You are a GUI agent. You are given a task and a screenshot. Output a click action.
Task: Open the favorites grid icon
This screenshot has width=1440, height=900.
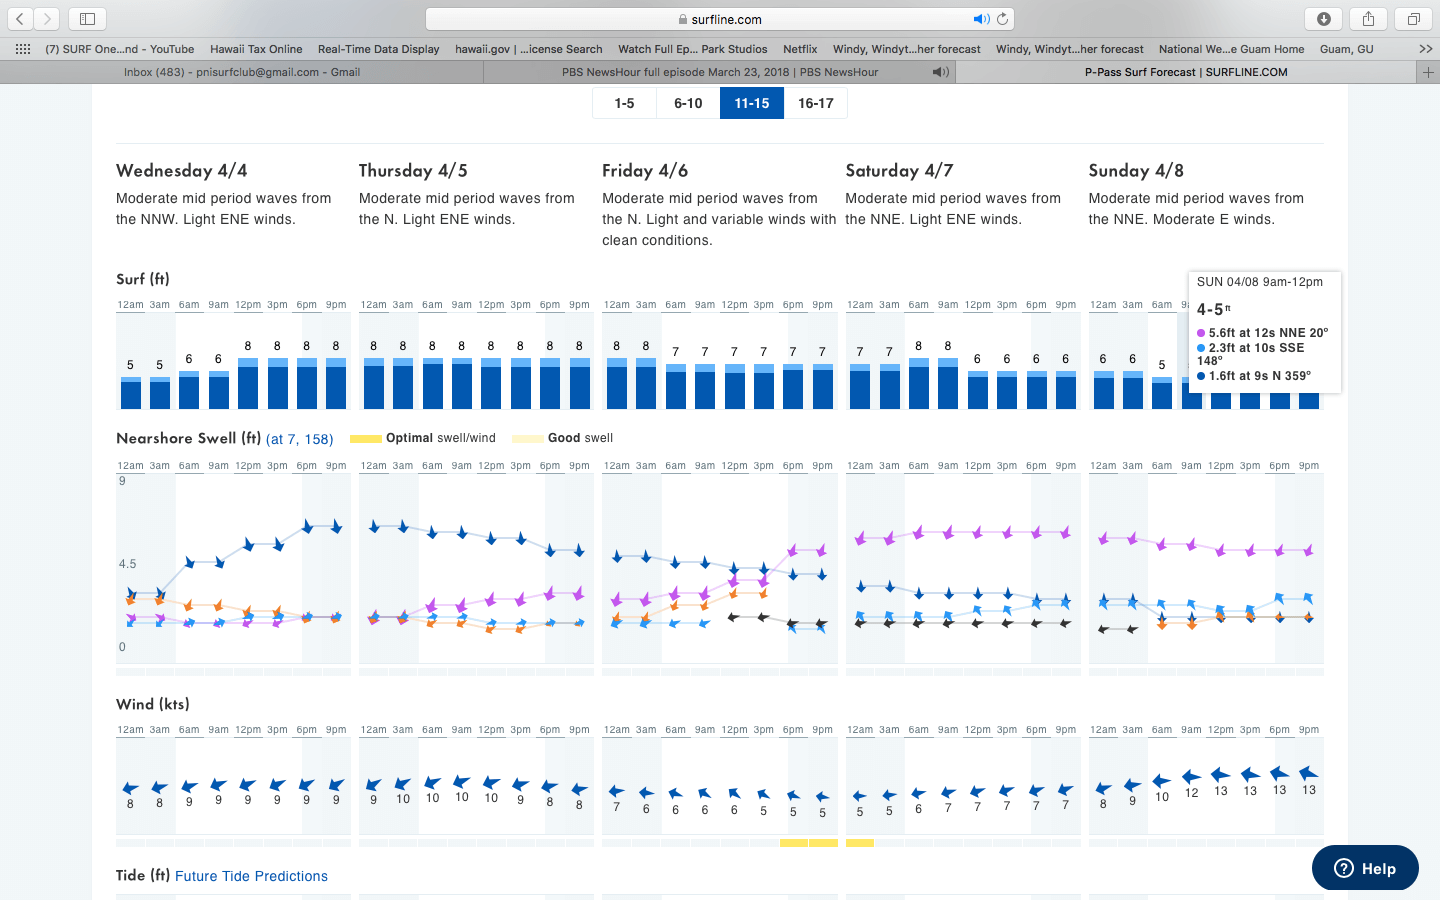click(23, 49)
